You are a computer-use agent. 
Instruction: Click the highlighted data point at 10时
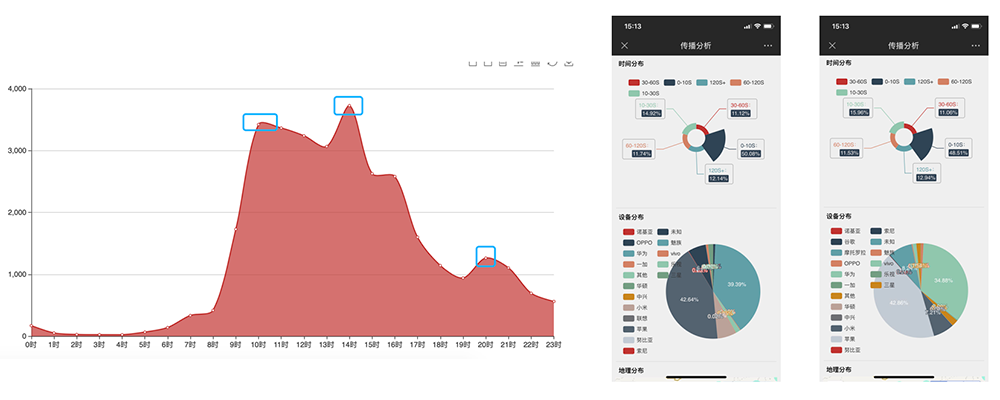tap(260, 123)
